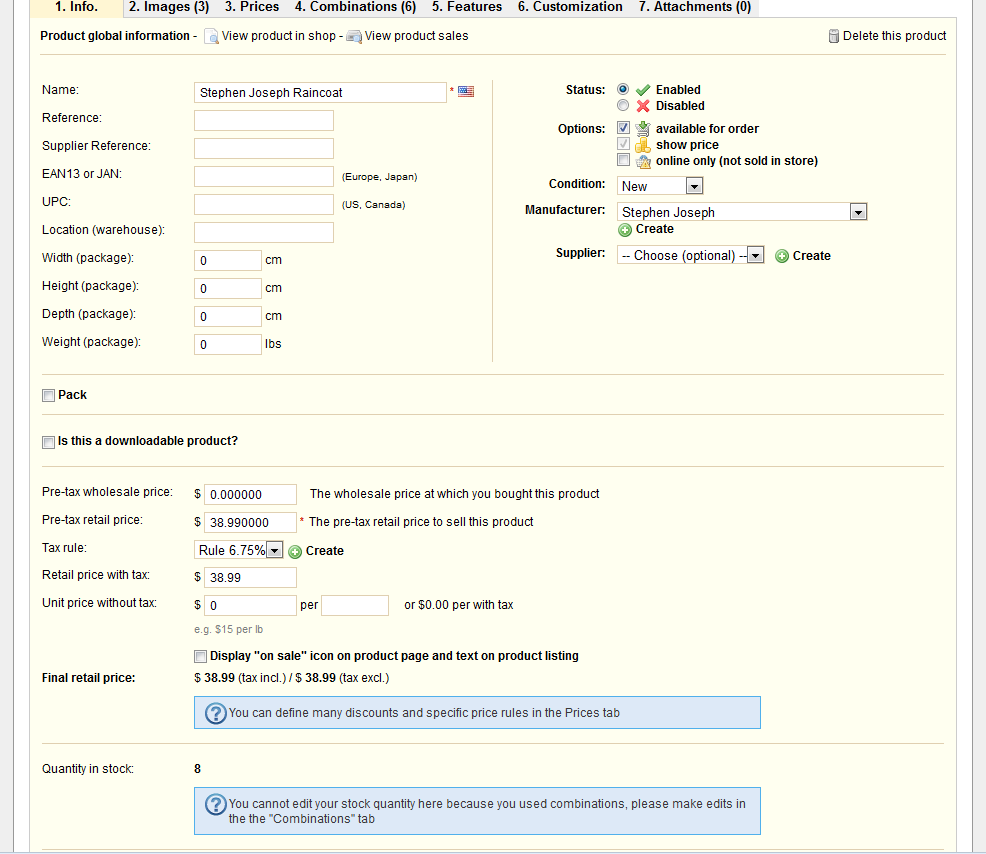
Task: Click the Pre-tax wholesale price field
Action: pyautogui.click(x=250, y=494)
